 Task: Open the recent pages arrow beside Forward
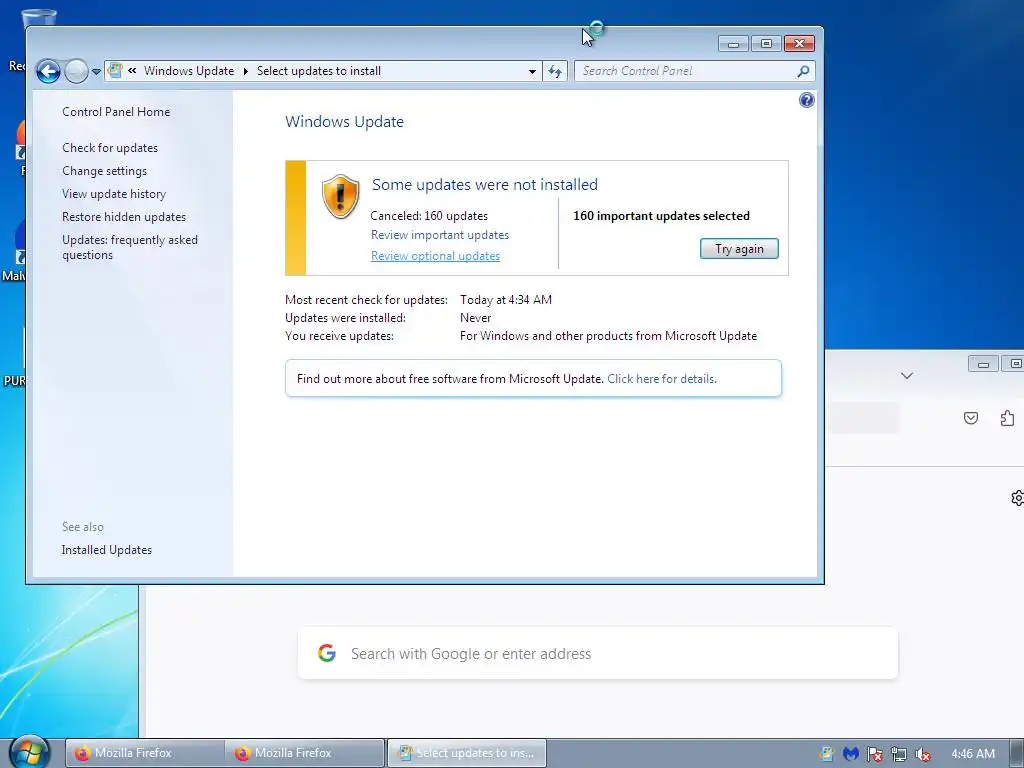tap(96, 72)
